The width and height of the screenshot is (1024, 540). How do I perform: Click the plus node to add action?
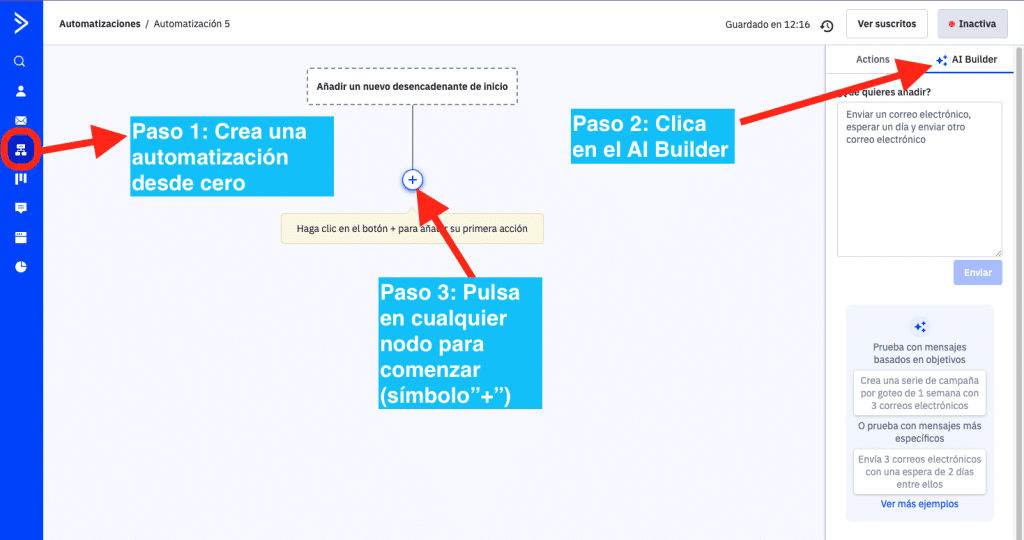tap(412, 180)
